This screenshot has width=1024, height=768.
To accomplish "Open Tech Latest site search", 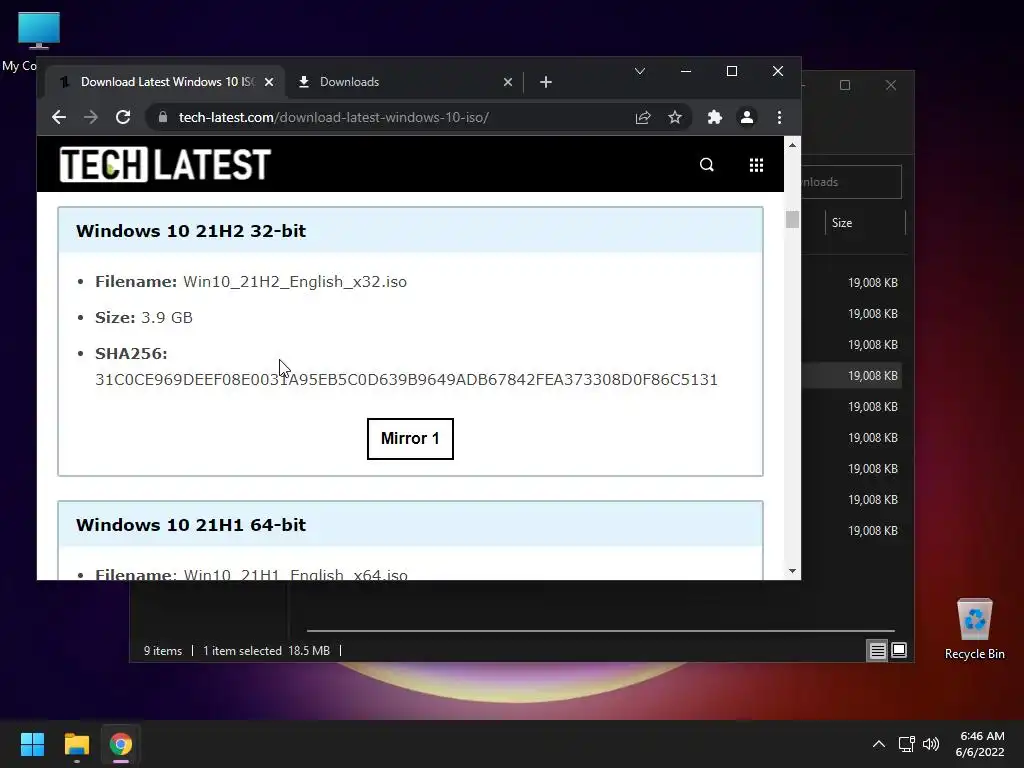I will pyautogui.click(x=707, y=165).
